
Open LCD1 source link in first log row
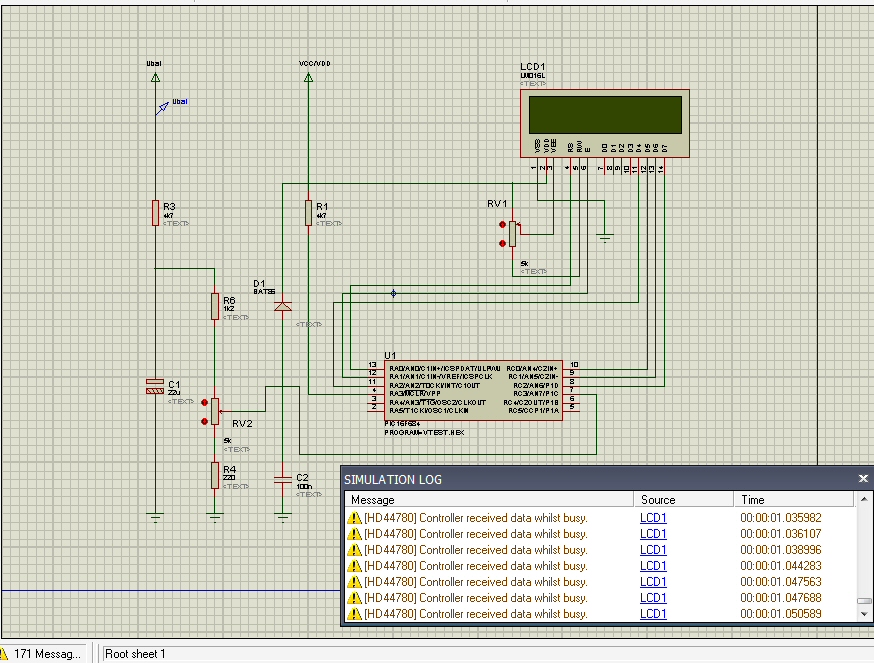click(x=653, y=518)
